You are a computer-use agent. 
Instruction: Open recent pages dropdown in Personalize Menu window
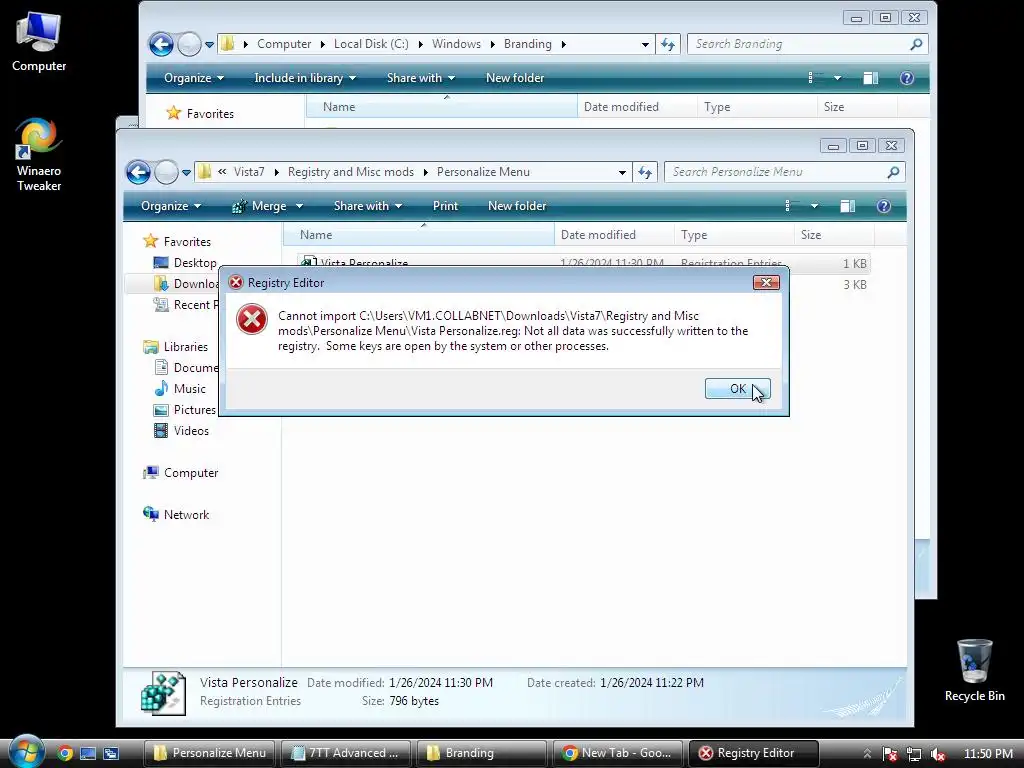(x=186, y=172)
